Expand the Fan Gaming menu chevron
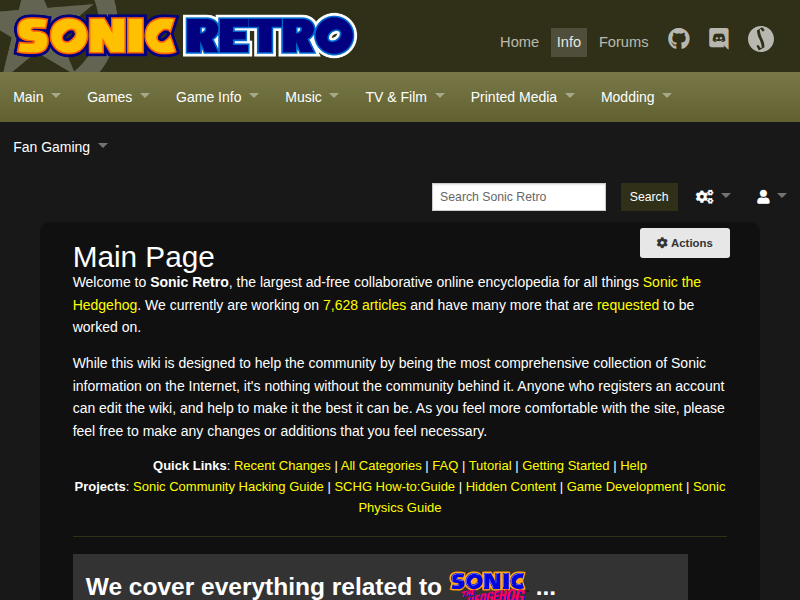Screen dimensions: 800x600 pyautogui.click(x=101, y=147)
